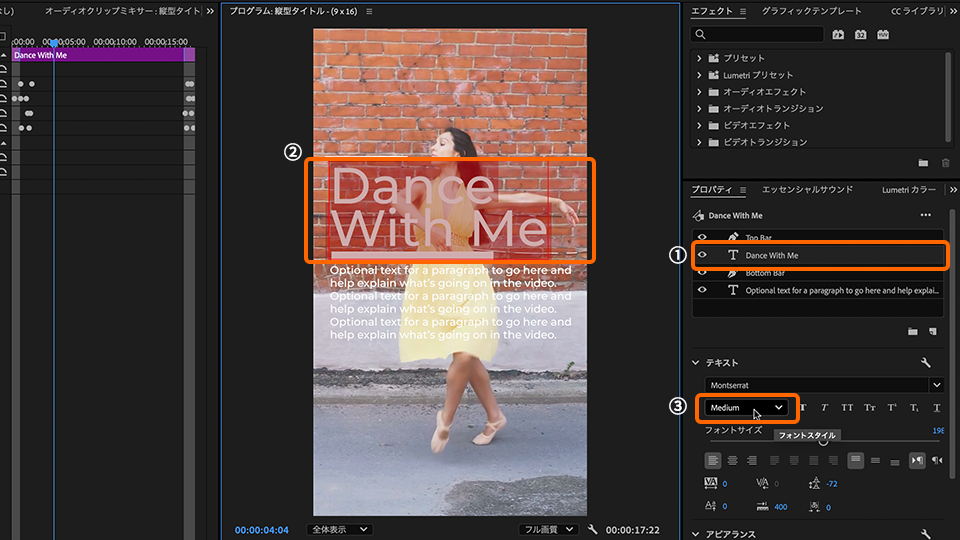
Task: Expand the プリセット folder
Action: 699,58
